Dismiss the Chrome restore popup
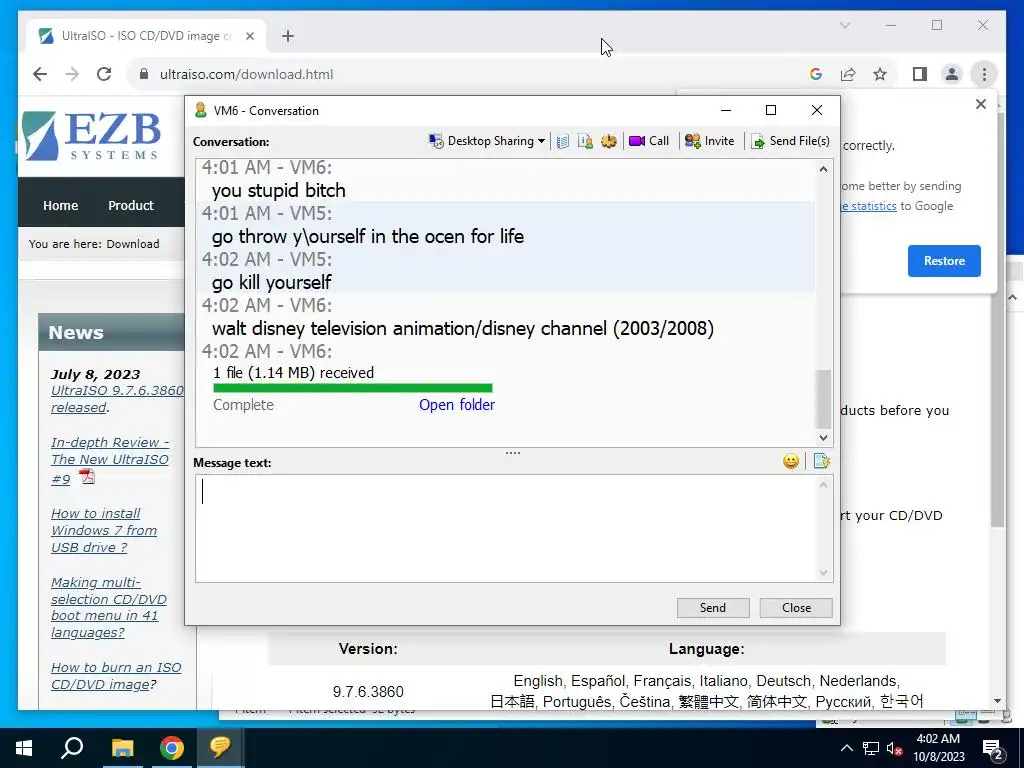Screen dimensions: 1024x768 tap(981, 104)
